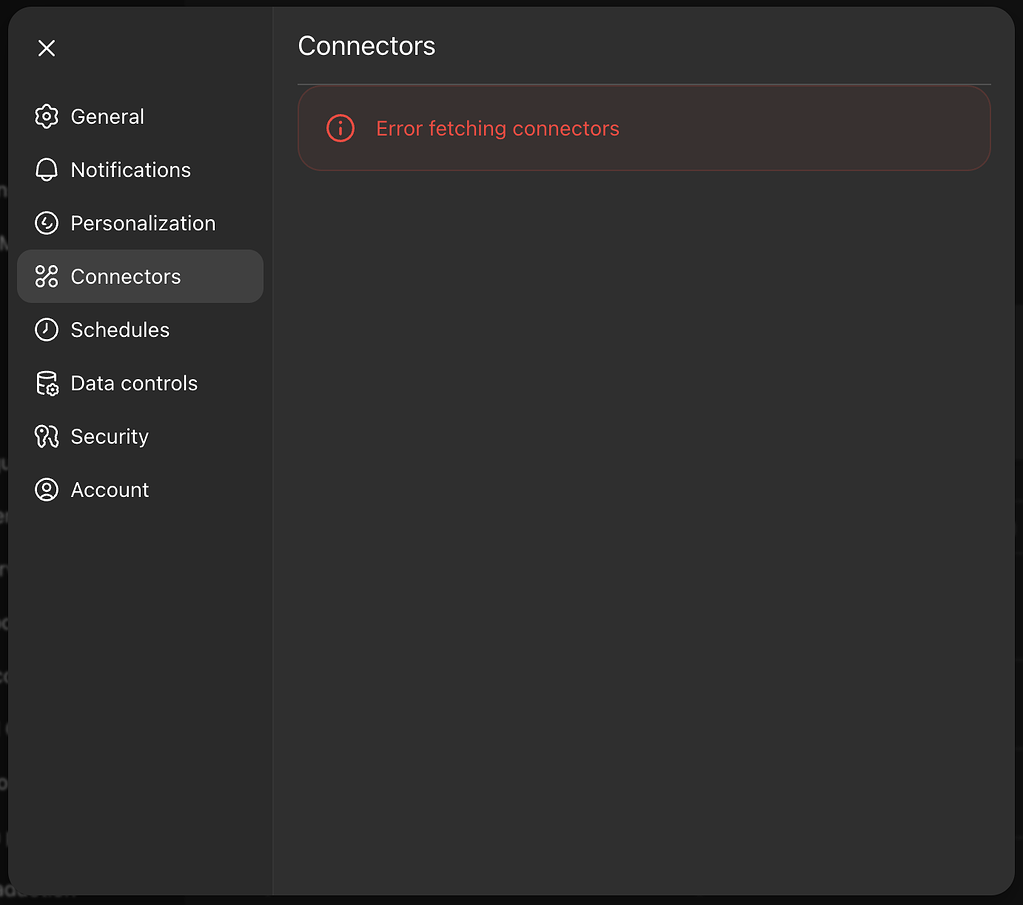The width and height of the screenshot is (1023, 905).
Task: Click the red info icon in error banner
Action: click(x=340, y=128)
